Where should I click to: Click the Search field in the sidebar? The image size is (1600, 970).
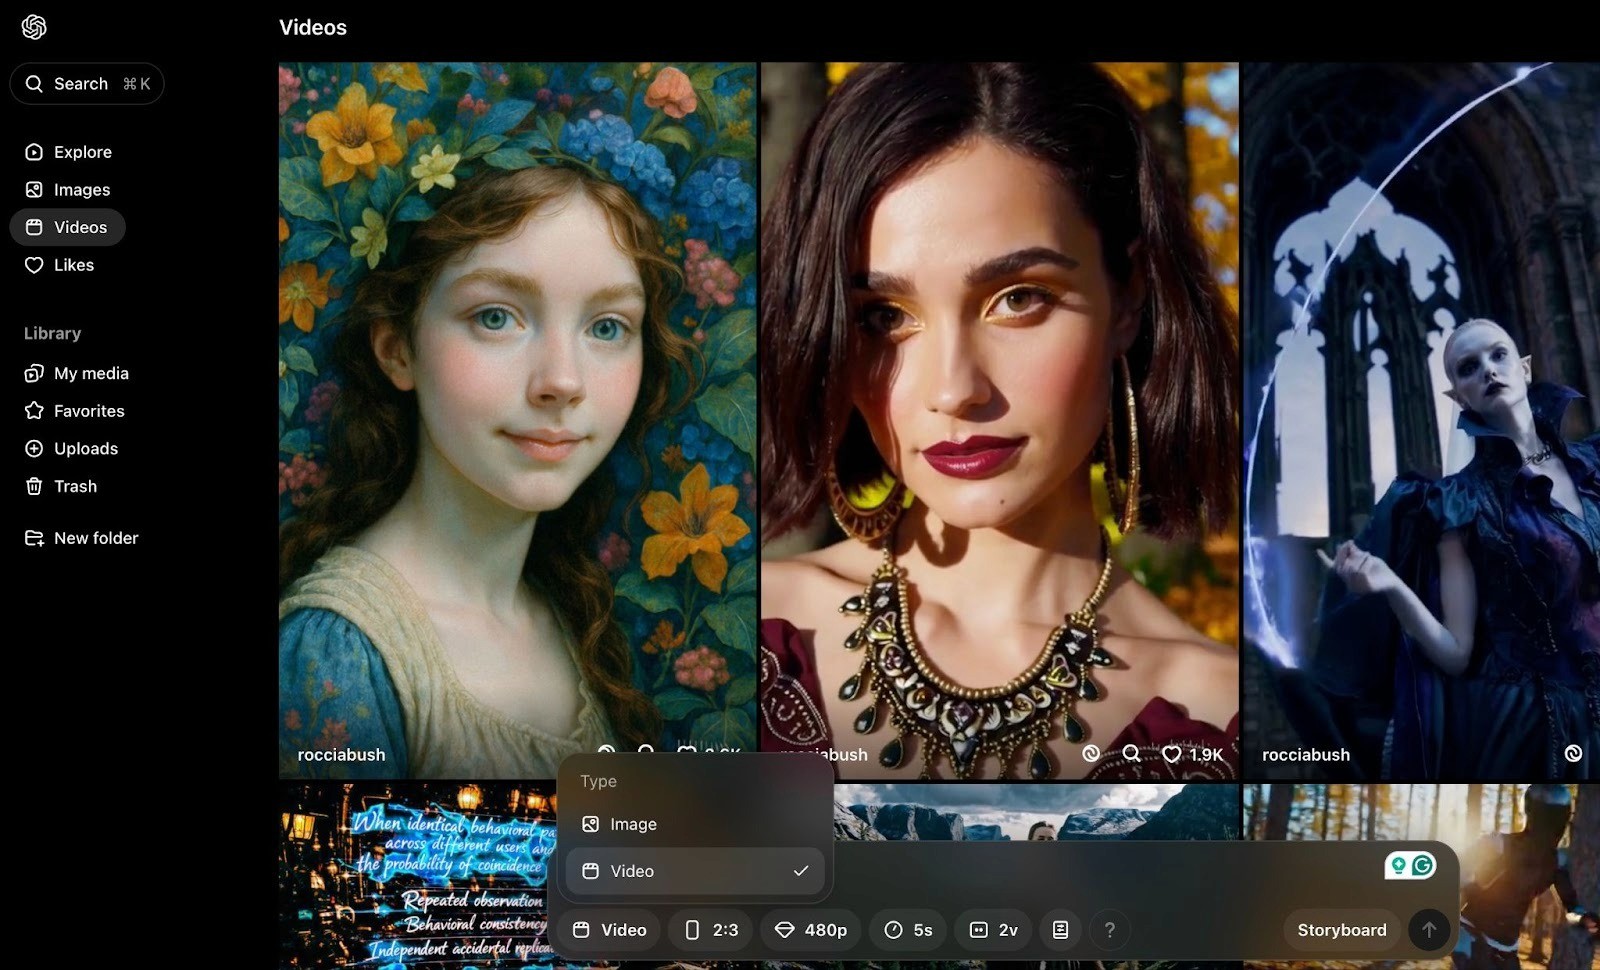(x=87, y=83)
